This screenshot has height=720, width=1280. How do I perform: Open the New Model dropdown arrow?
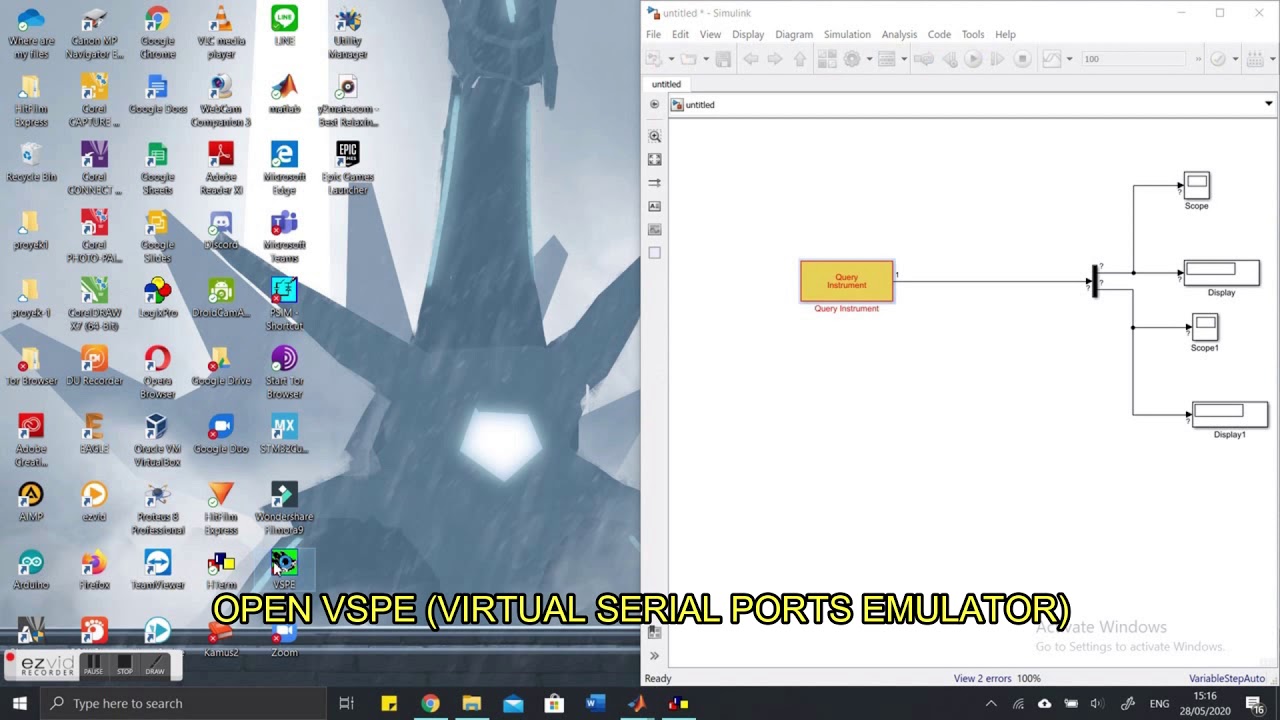pos(671,59)
